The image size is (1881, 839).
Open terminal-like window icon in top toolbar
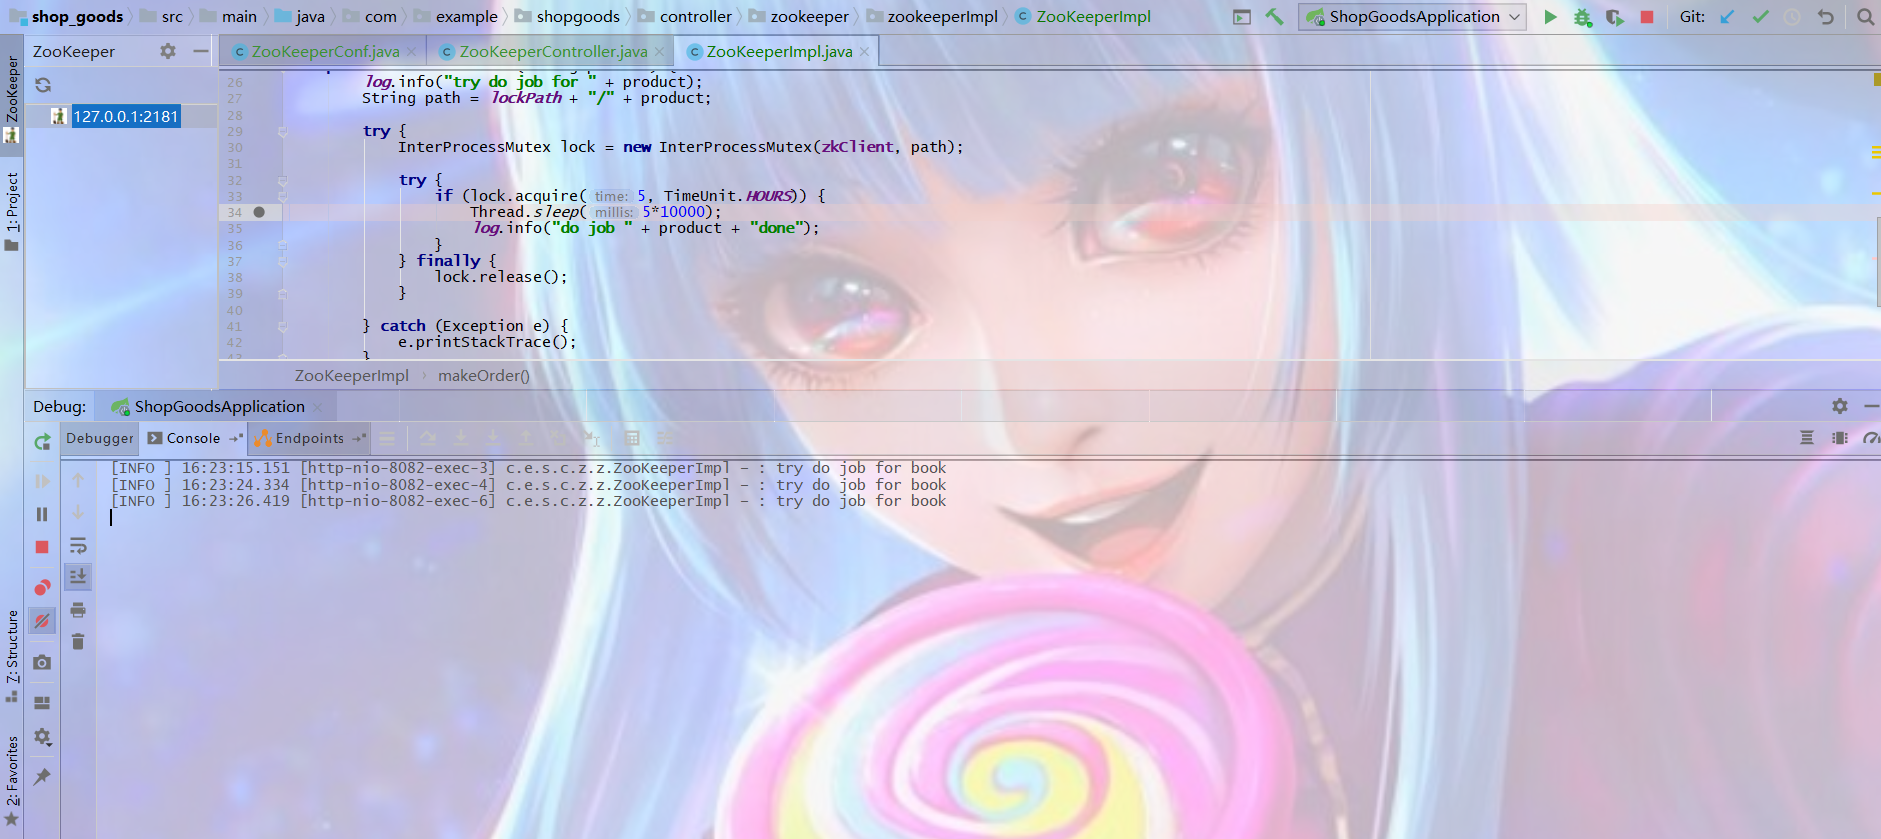1241,16
